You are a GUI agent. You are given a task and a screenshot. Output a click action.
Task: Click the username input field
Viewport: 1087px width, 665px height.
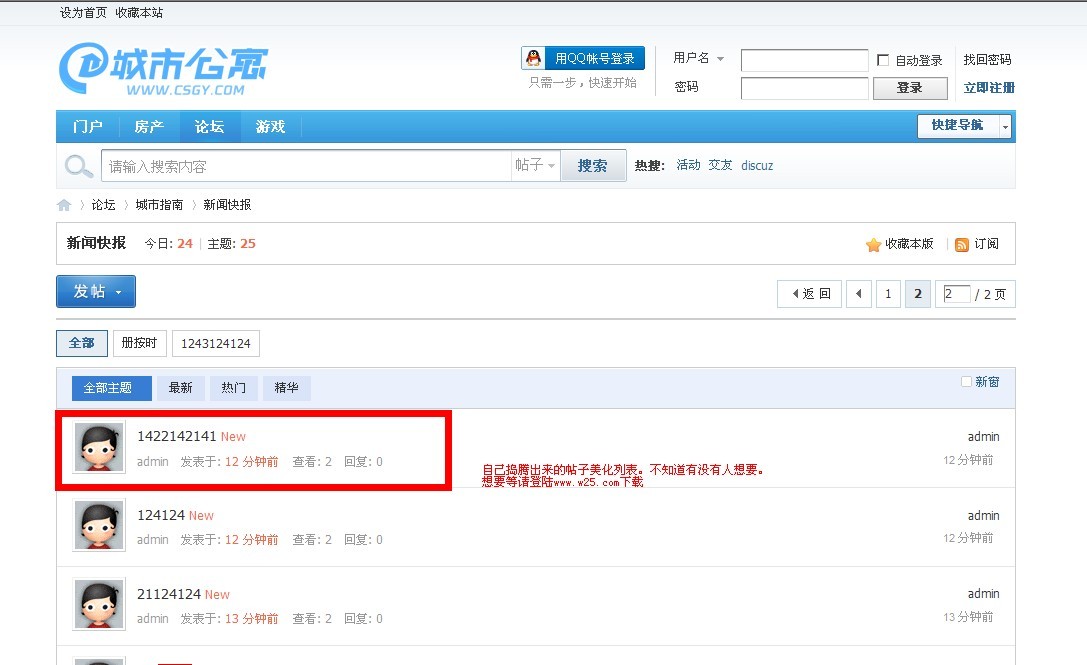[805, 60]
